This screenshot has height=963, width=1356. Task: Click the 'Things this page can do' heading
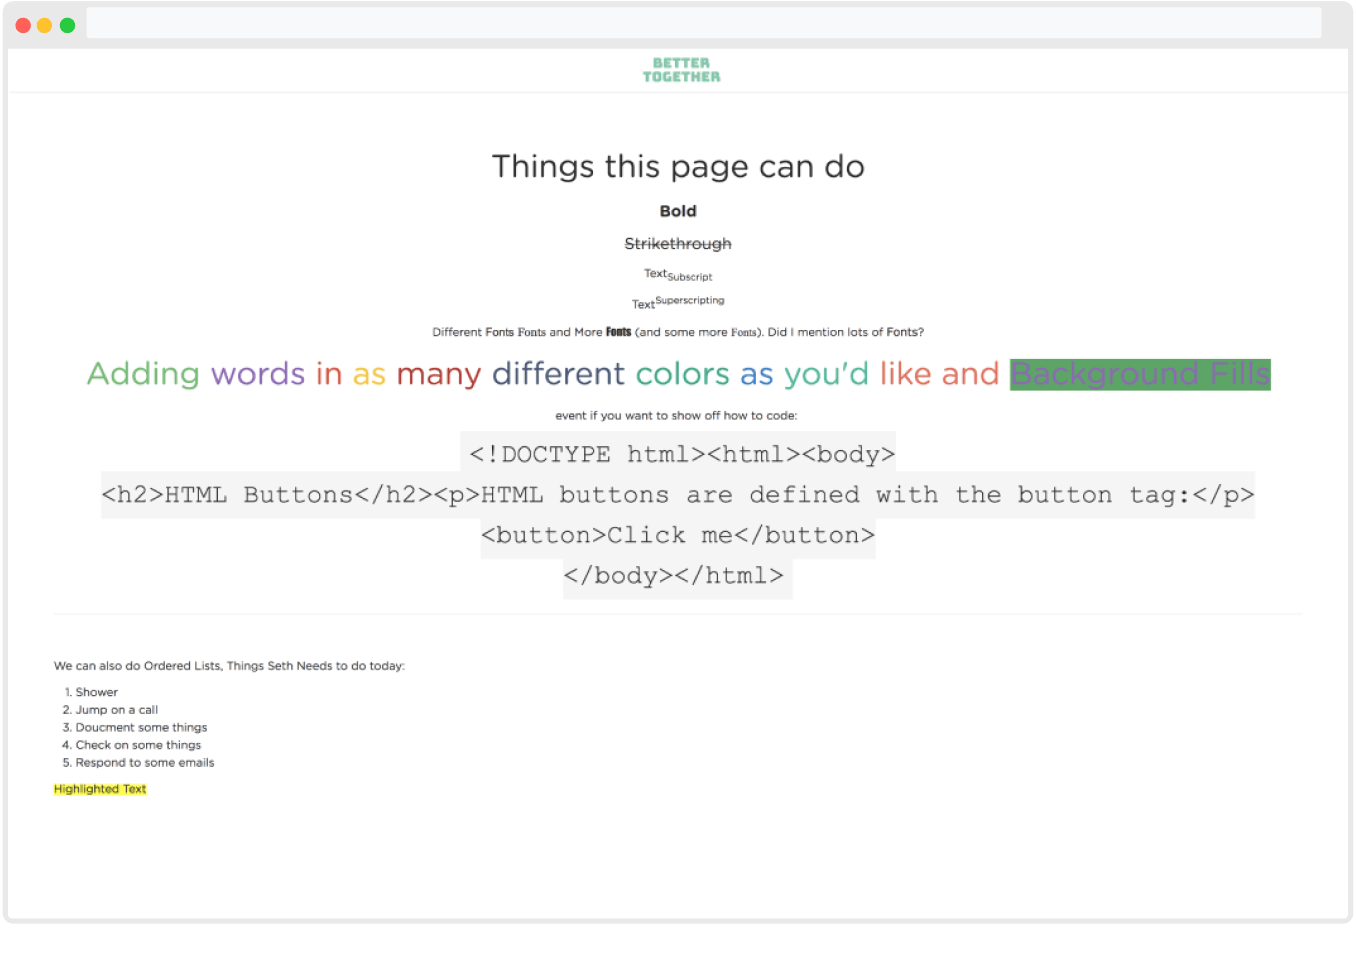click(x=678, y=167)
